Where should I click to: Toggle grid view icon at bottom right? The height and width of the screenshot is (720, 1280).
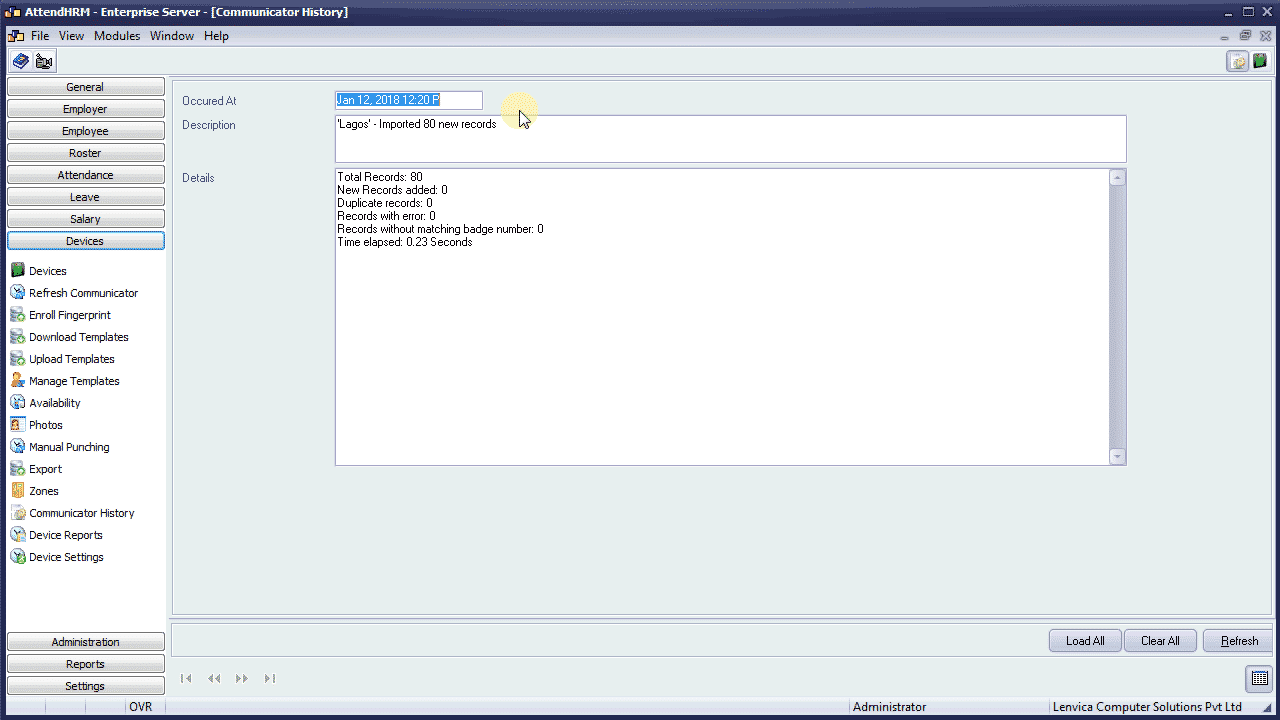[x=1259, y=678]
